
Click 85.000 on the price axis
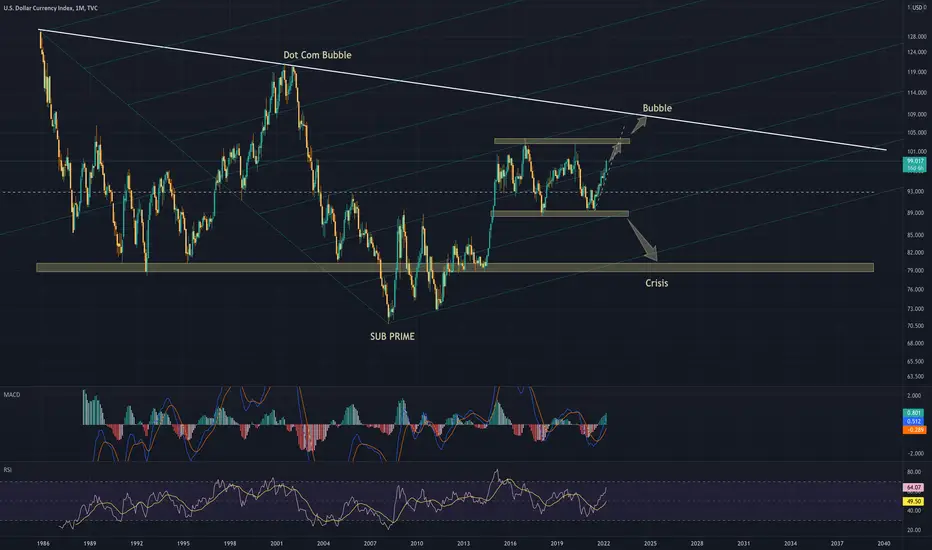(915, 235)
